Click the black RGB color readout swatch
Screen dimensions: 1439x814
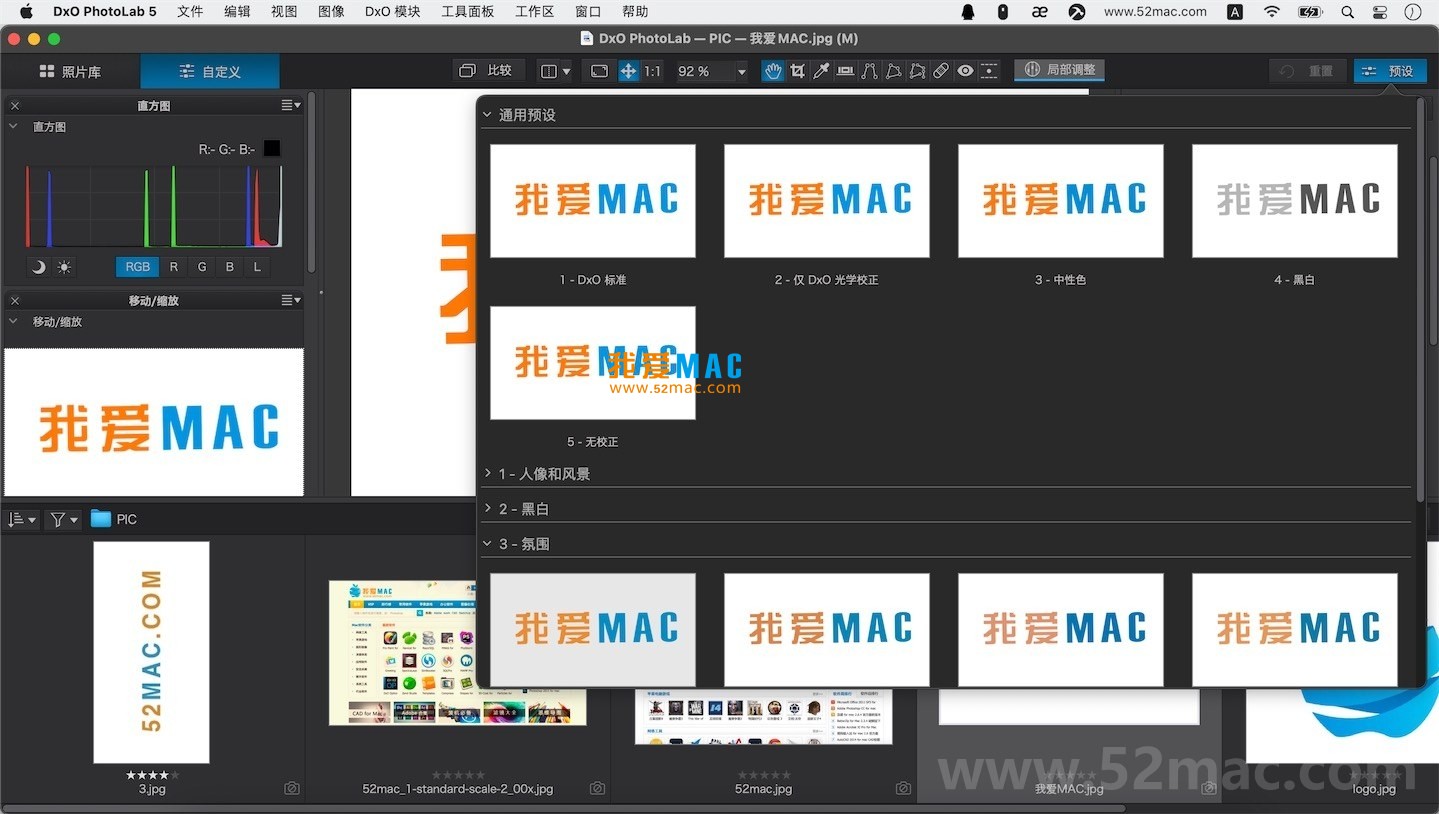click(x=271, y=149)
